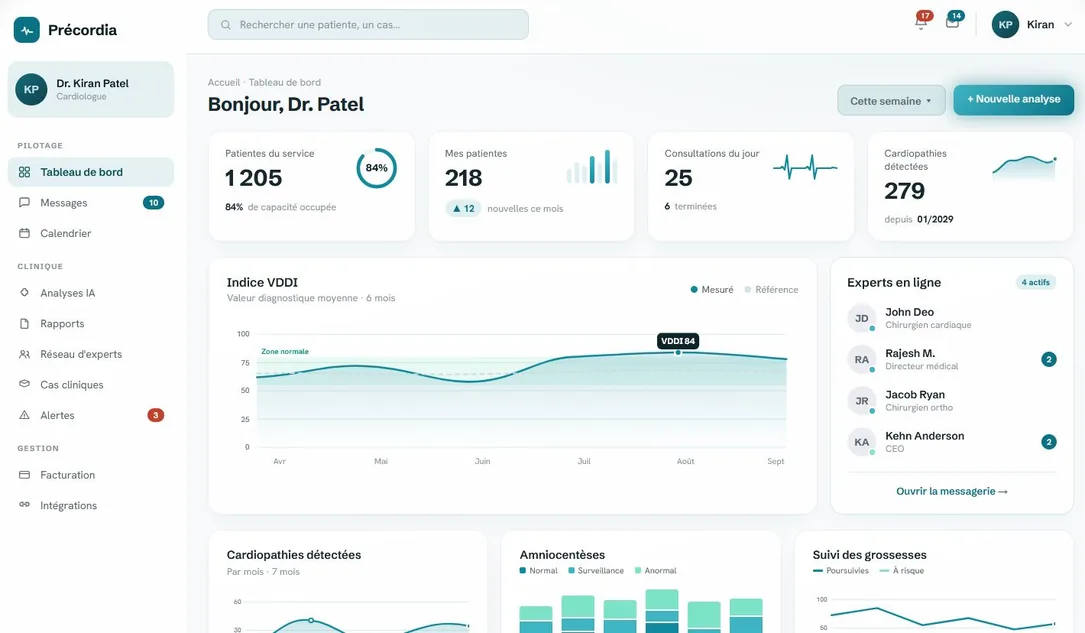Click the ECG heartbeat line icon
Viewport: 1085px width, 633px height.
tap(805, 167)
